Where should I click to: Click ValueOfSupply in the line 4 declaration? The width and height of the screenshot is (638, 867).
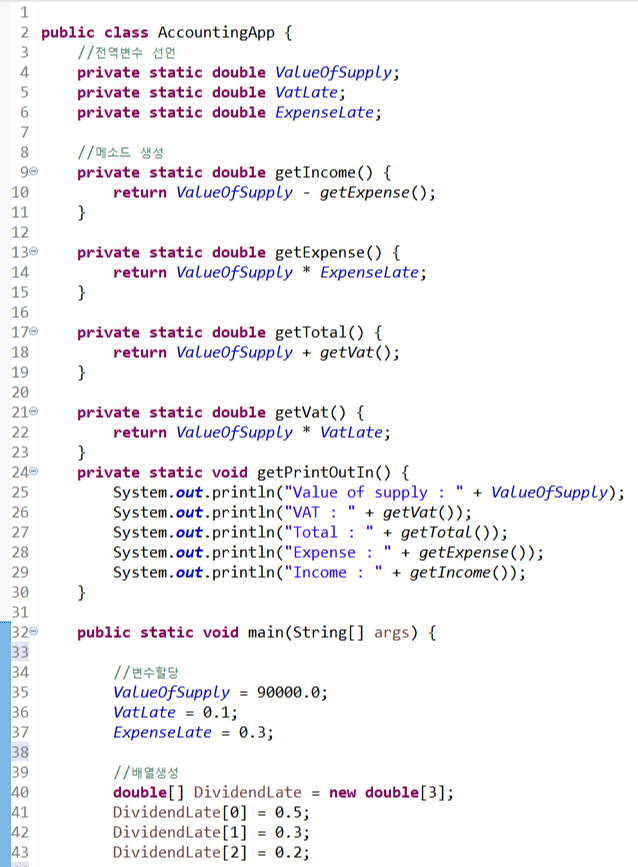click(333, 72)
